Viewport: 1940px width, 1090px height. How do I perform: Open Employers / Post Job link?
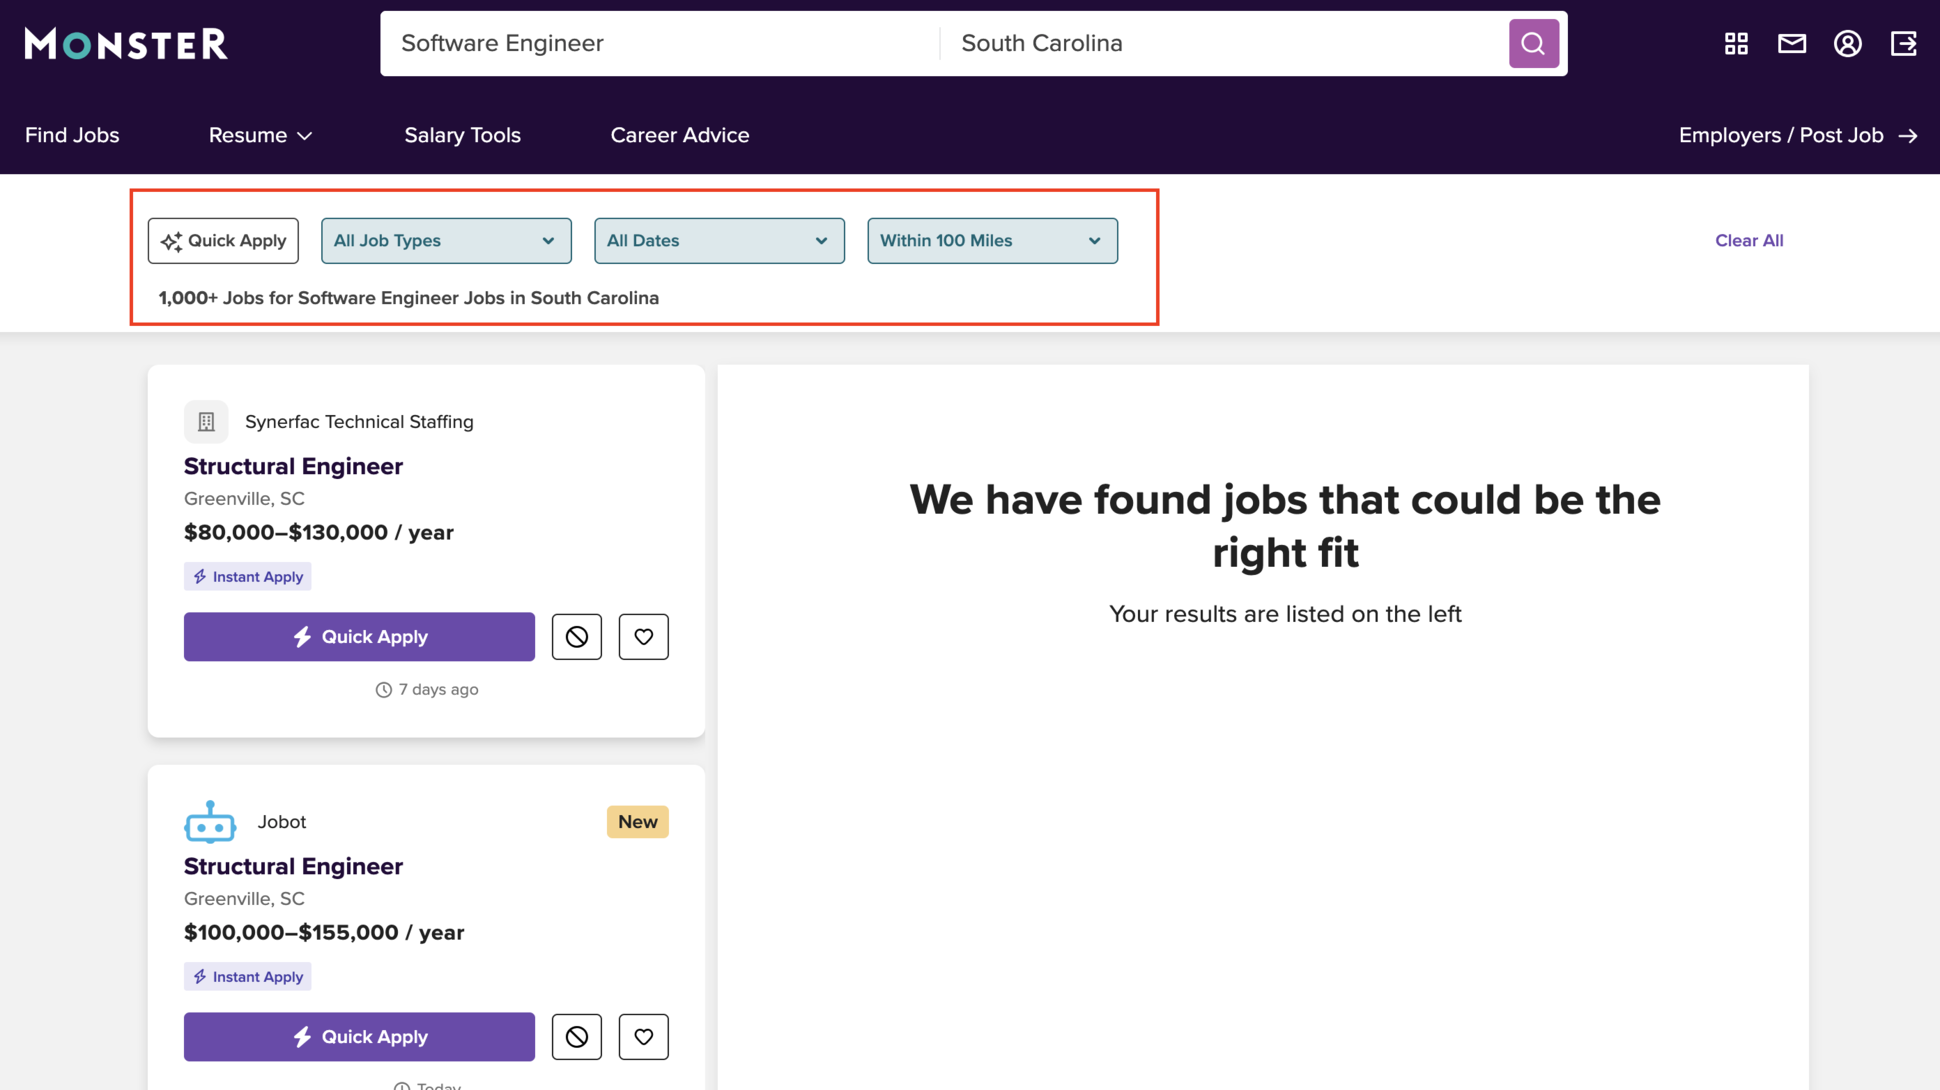[1797, 135]
